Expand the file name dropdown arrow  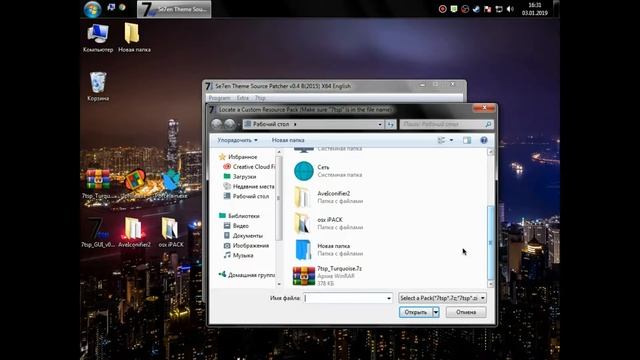(x=389, y=298)
